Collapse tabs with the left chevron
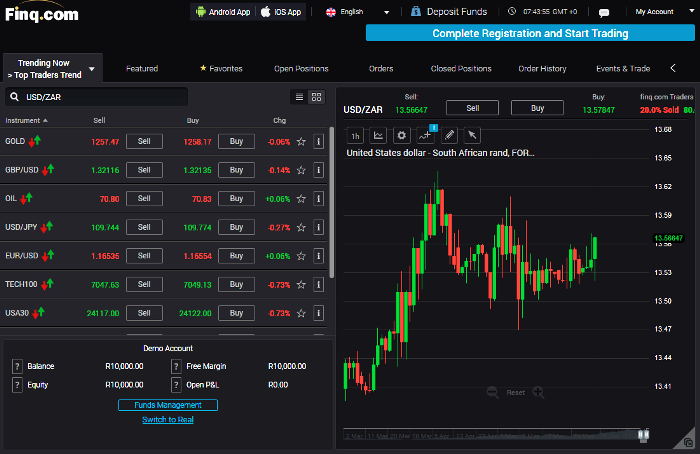700x454 pixels. point(673,68)
